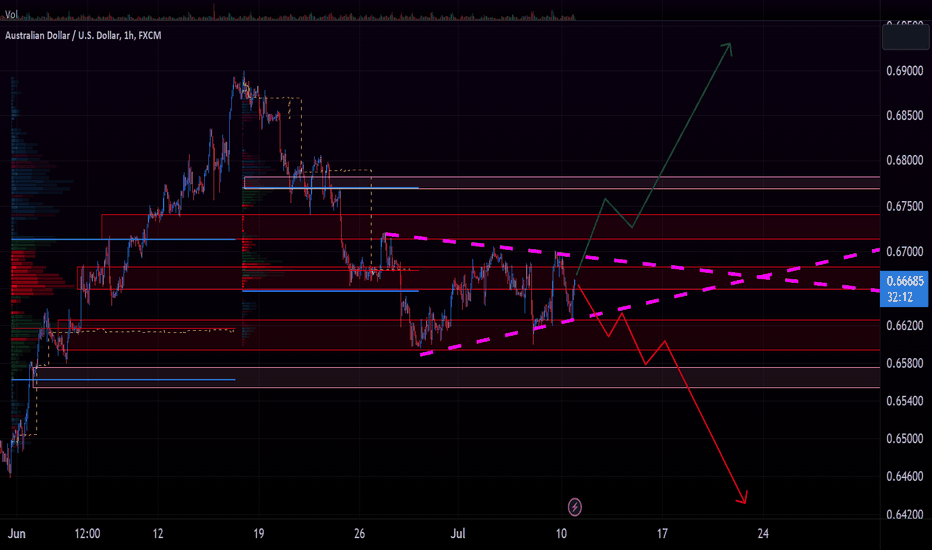Click the 0.64200 price axis label
Image resolution: width=932 pixels, height=550 pixels.
(x=905, y=514)
